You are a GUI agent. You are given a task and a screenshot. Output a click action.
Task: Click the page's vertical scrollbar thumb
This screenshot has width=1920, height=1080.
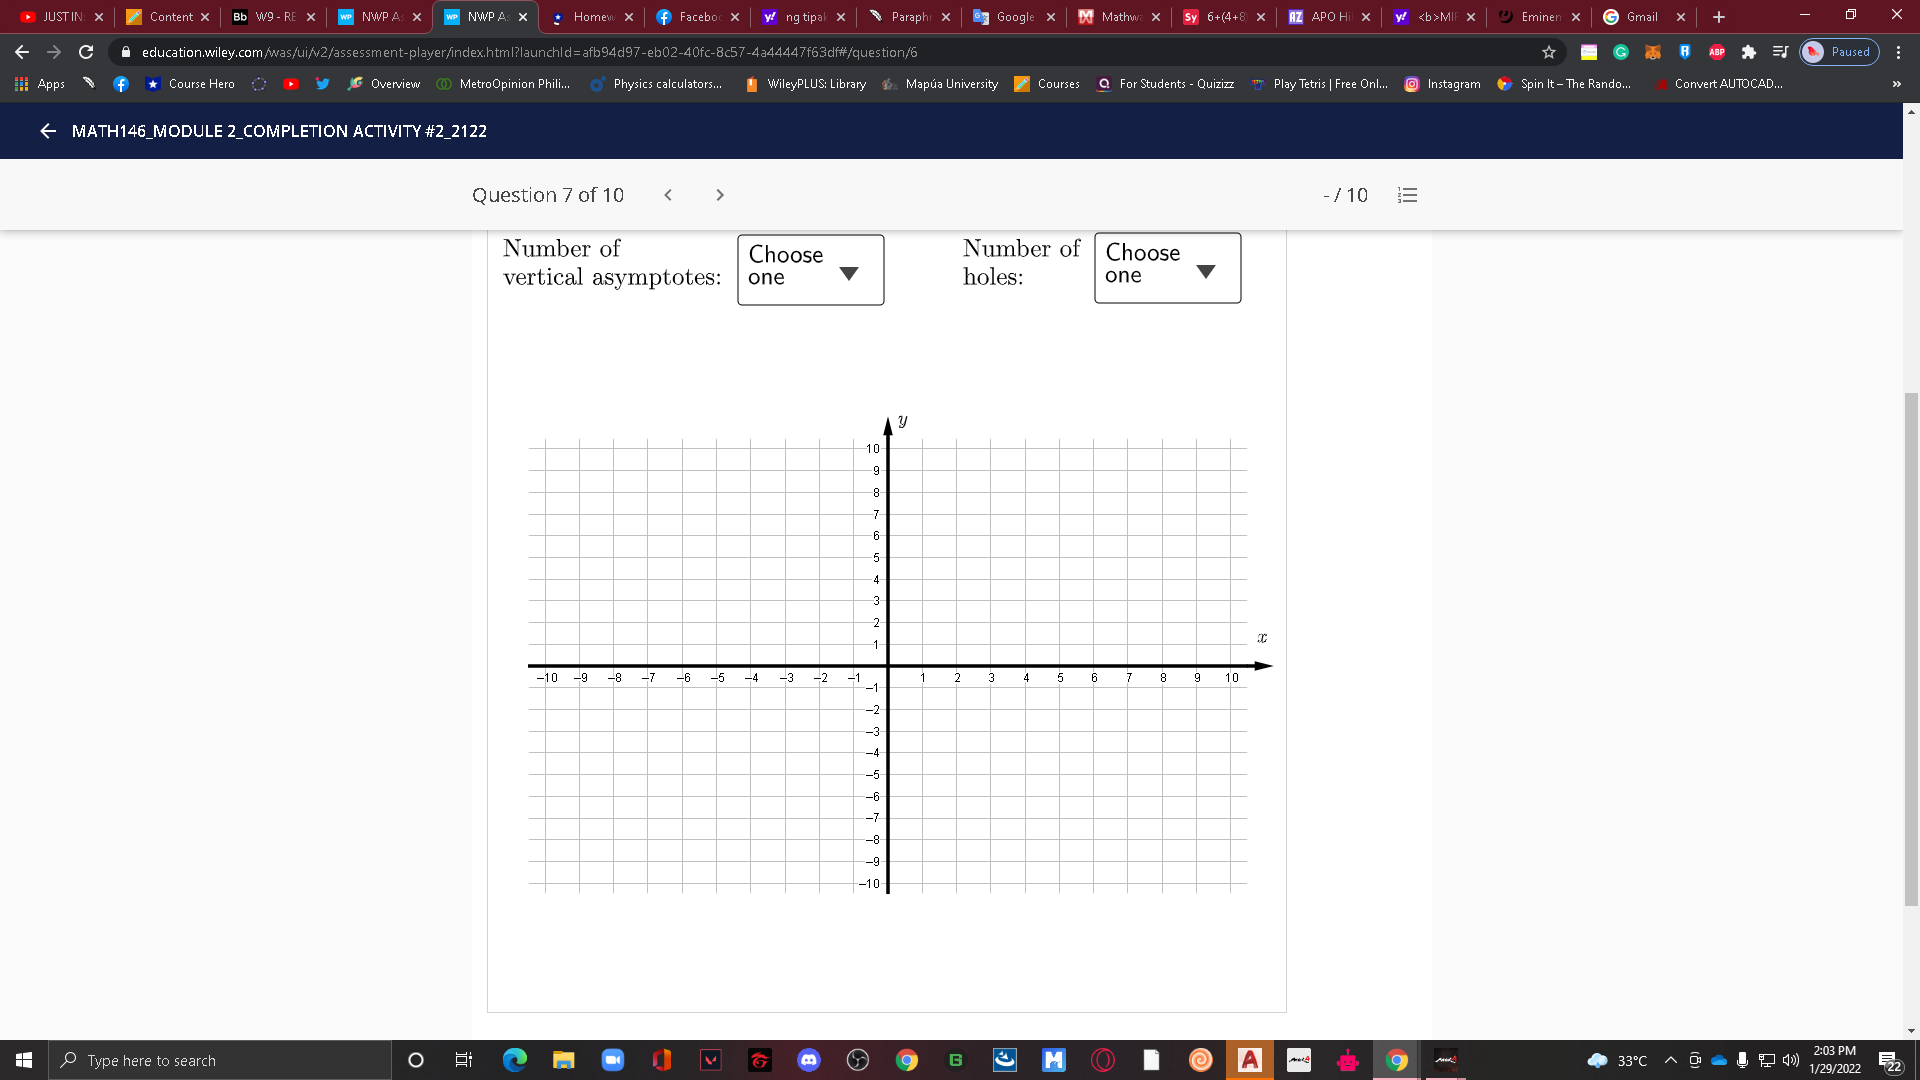[1911, 650]
